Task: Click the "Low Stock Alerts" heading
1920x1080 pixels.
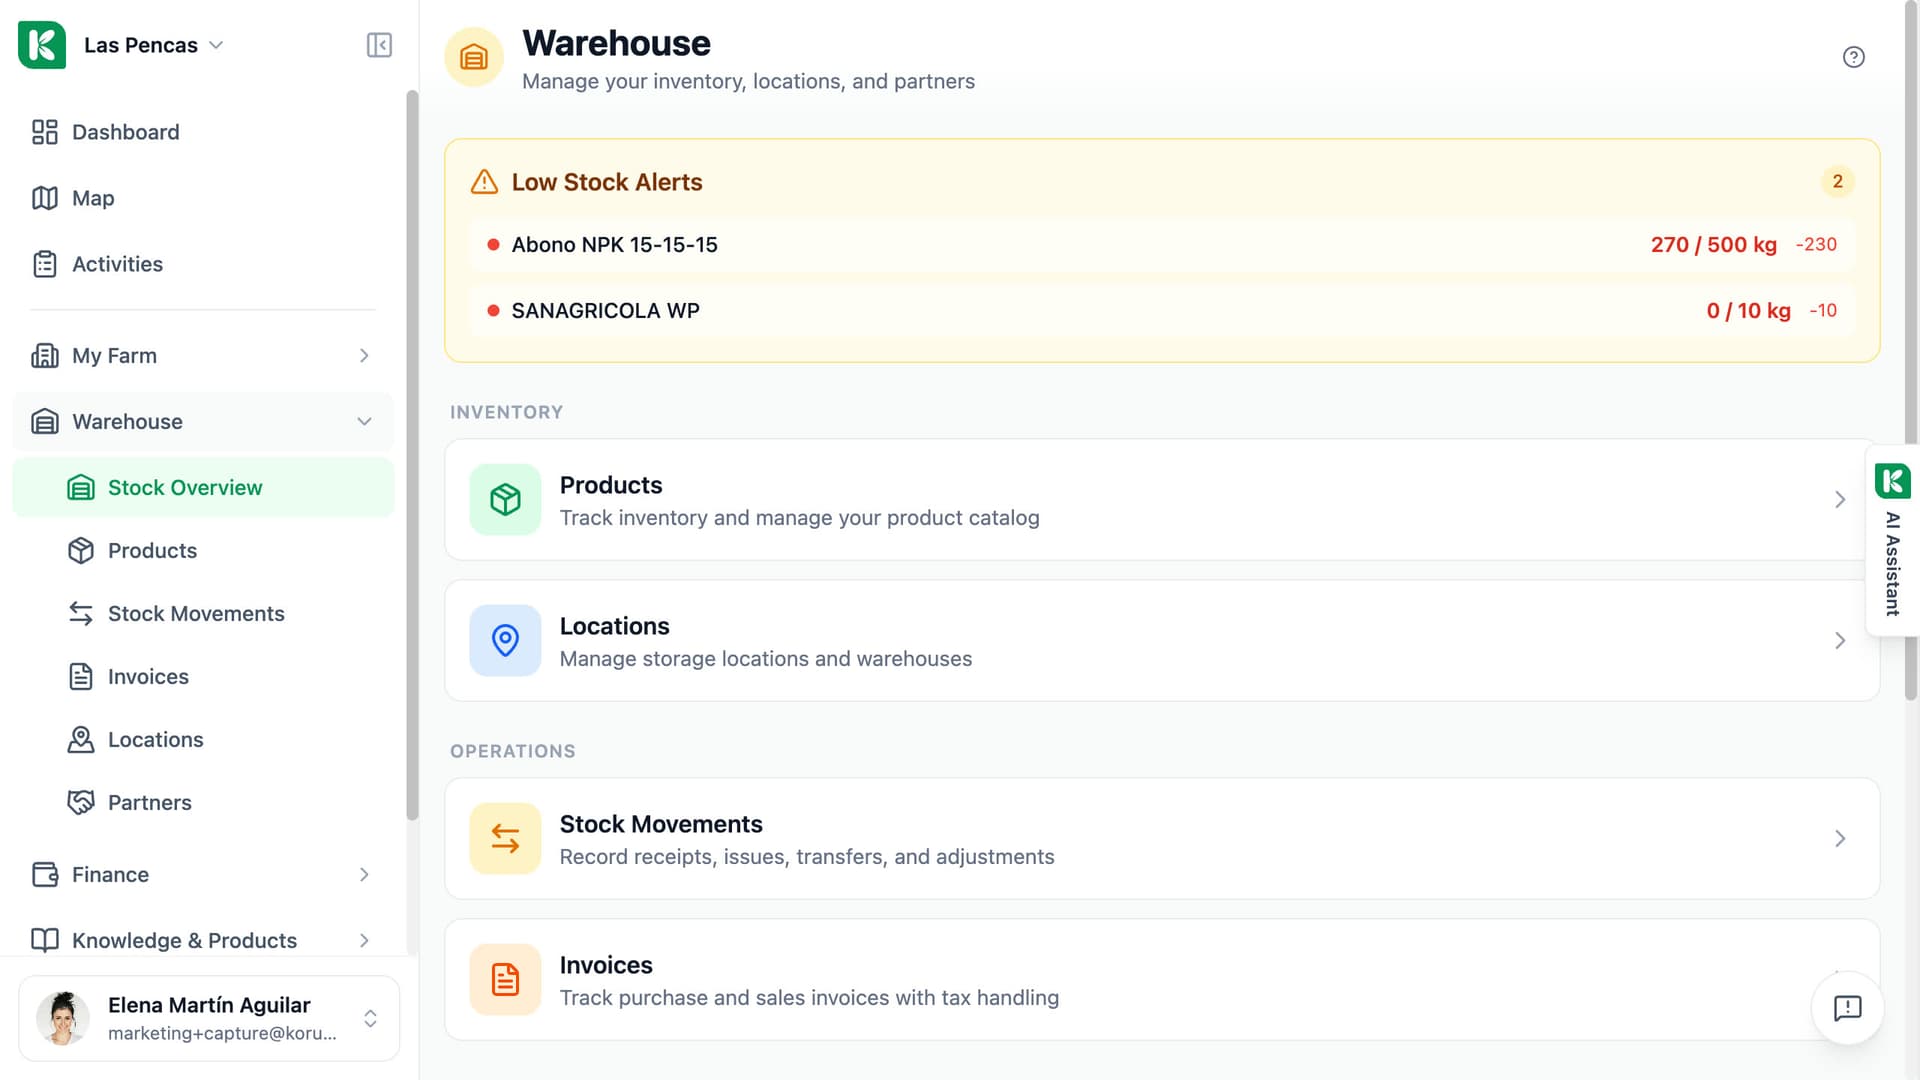Action: click(607, 182)
